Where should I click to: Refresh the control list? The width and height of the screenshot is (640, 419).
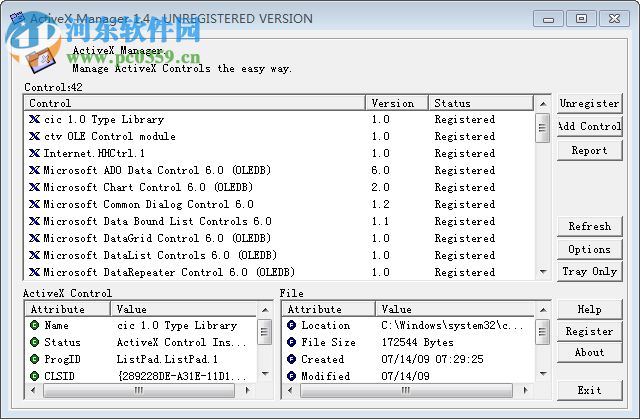point(589,226)
